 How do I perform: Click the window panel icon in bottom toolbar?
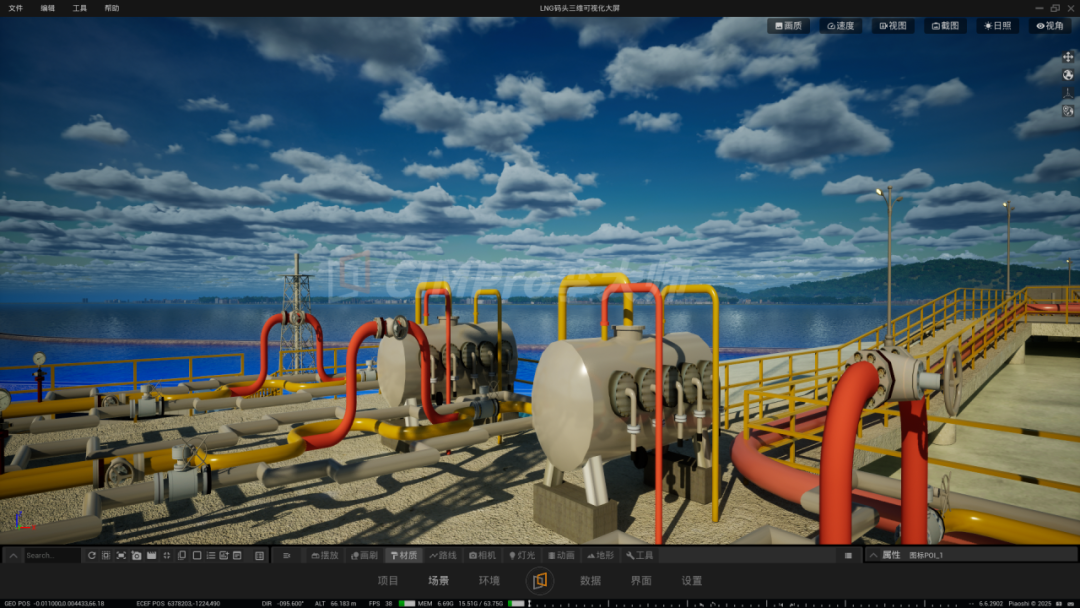point(237,555)
